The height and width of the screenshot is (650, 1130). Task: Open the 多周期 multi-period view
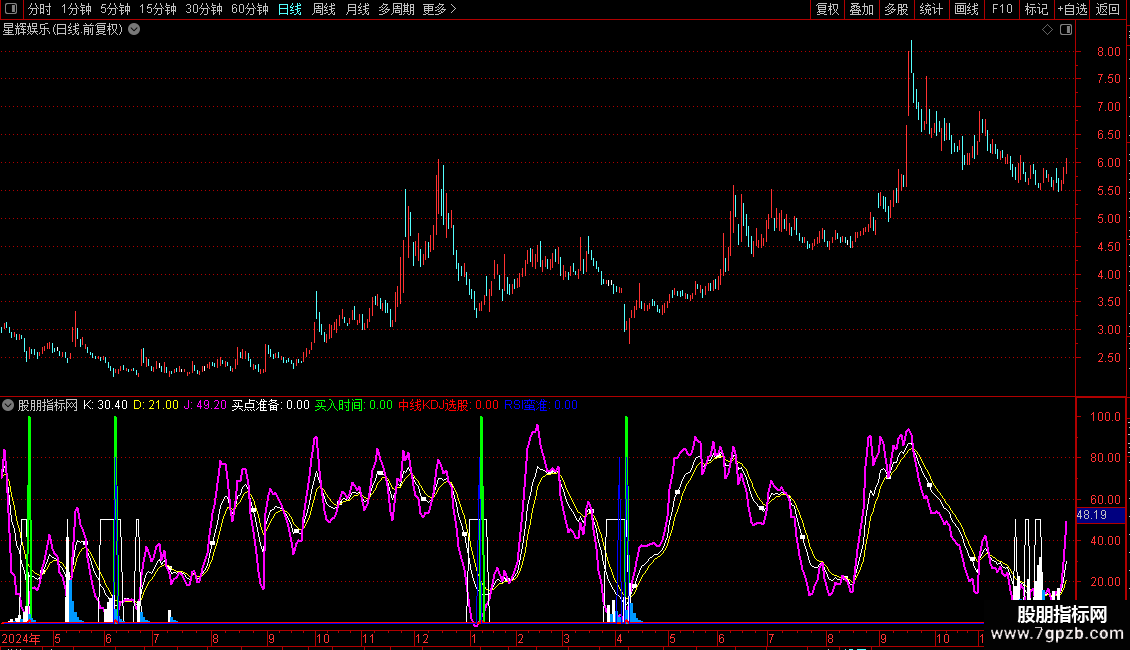396,9
